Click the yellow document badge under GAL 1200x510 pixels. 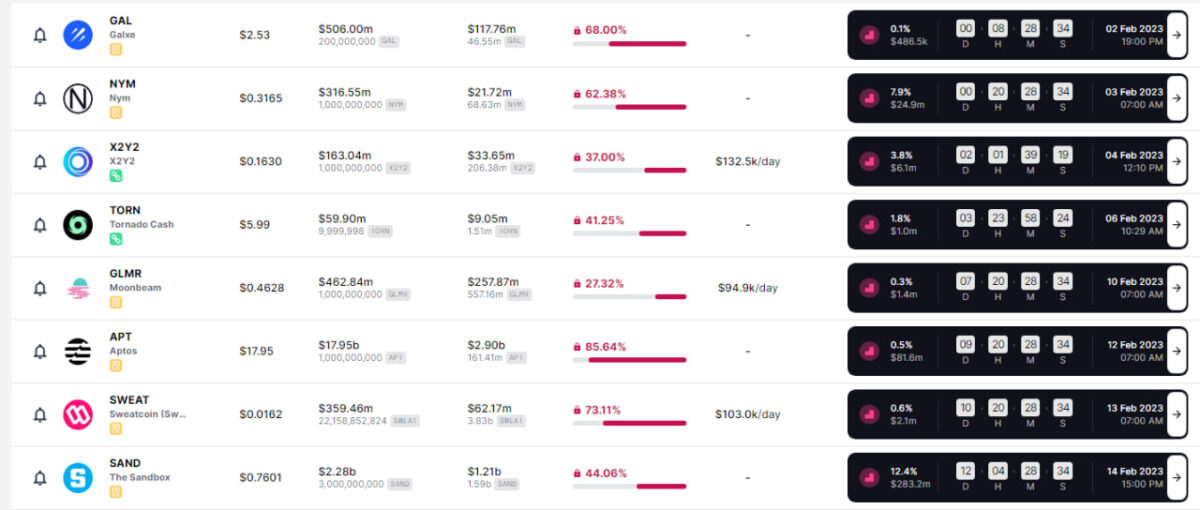pos(116,49)
